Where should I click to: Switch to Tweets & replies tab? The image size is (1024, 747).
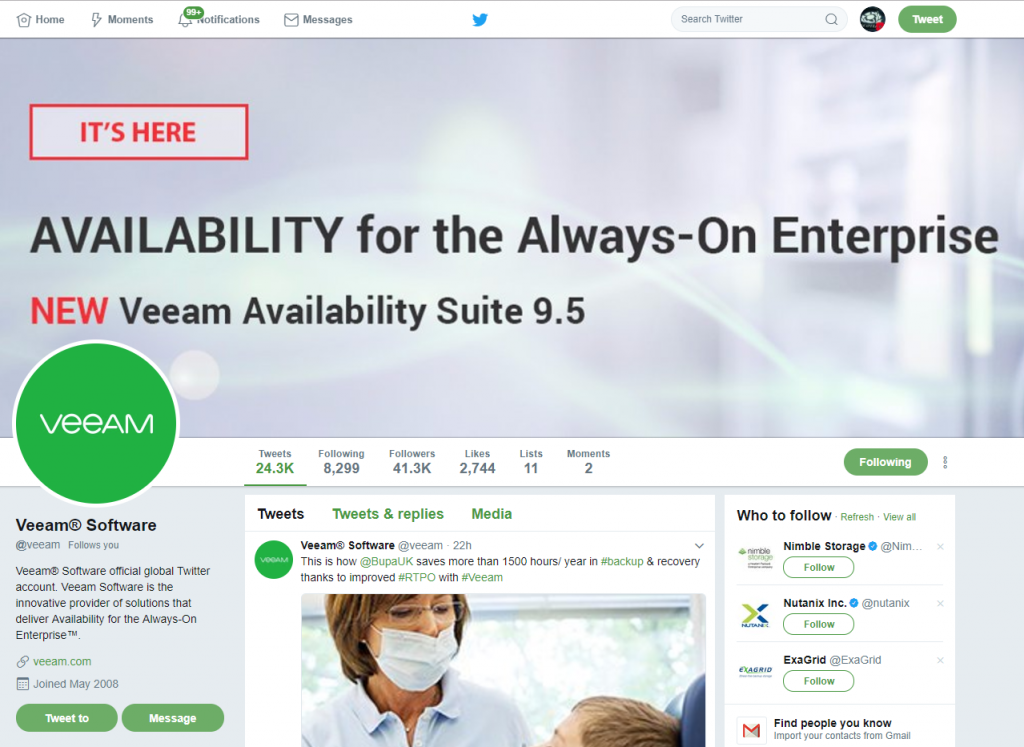coord(388,514)
